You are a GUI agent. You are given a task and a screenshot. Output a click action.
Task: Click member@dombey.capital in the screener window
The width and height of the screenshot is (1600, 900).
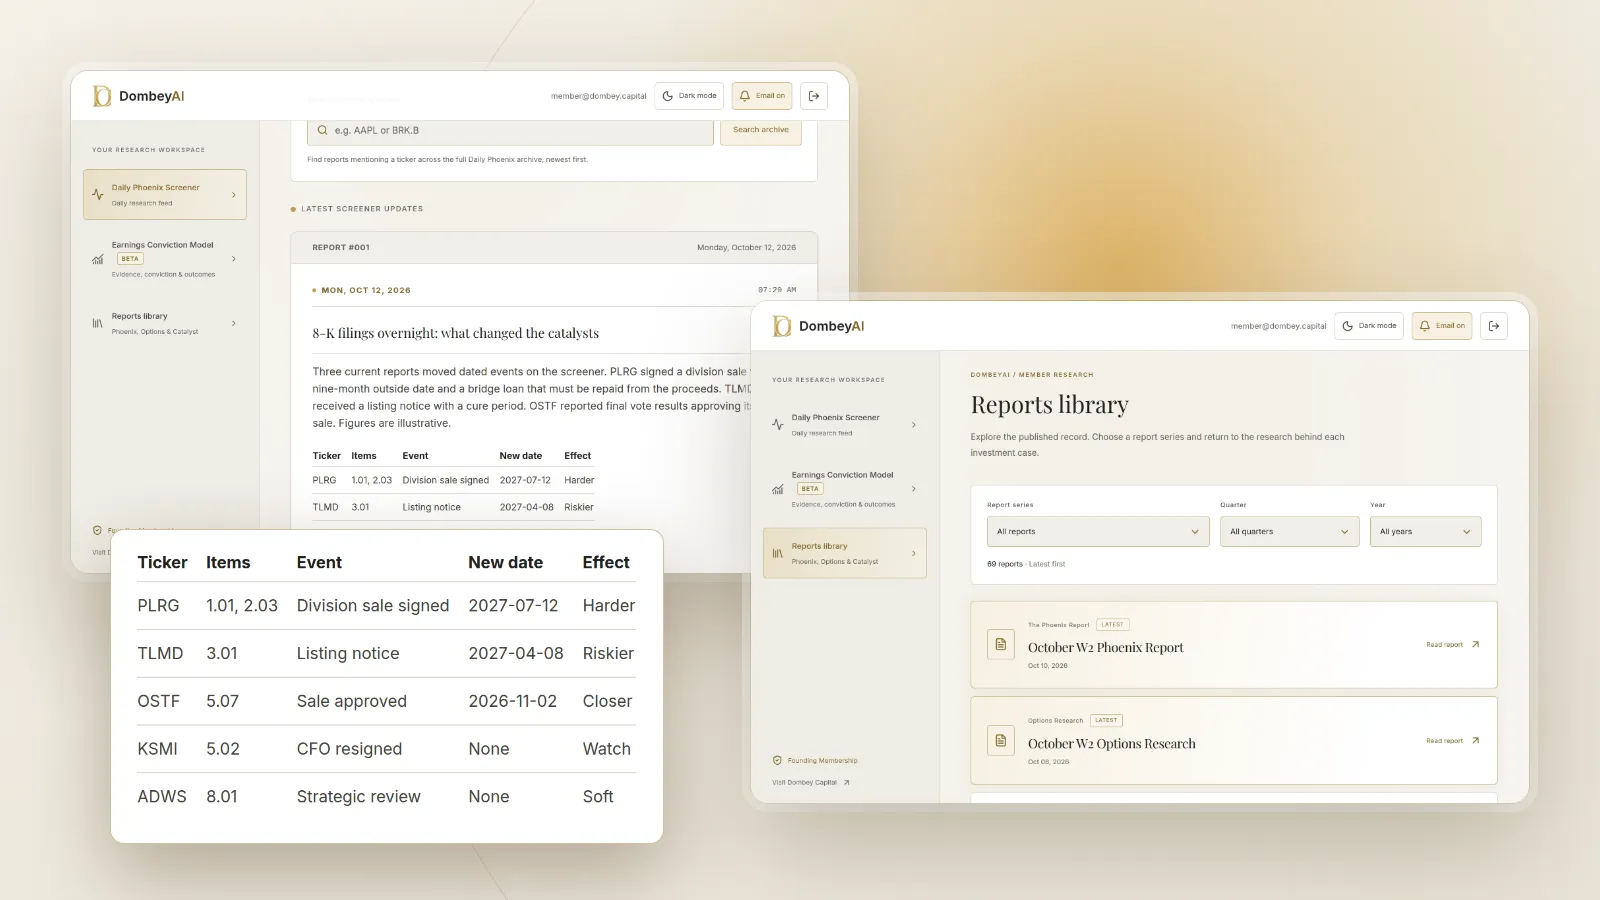point(599,96)
